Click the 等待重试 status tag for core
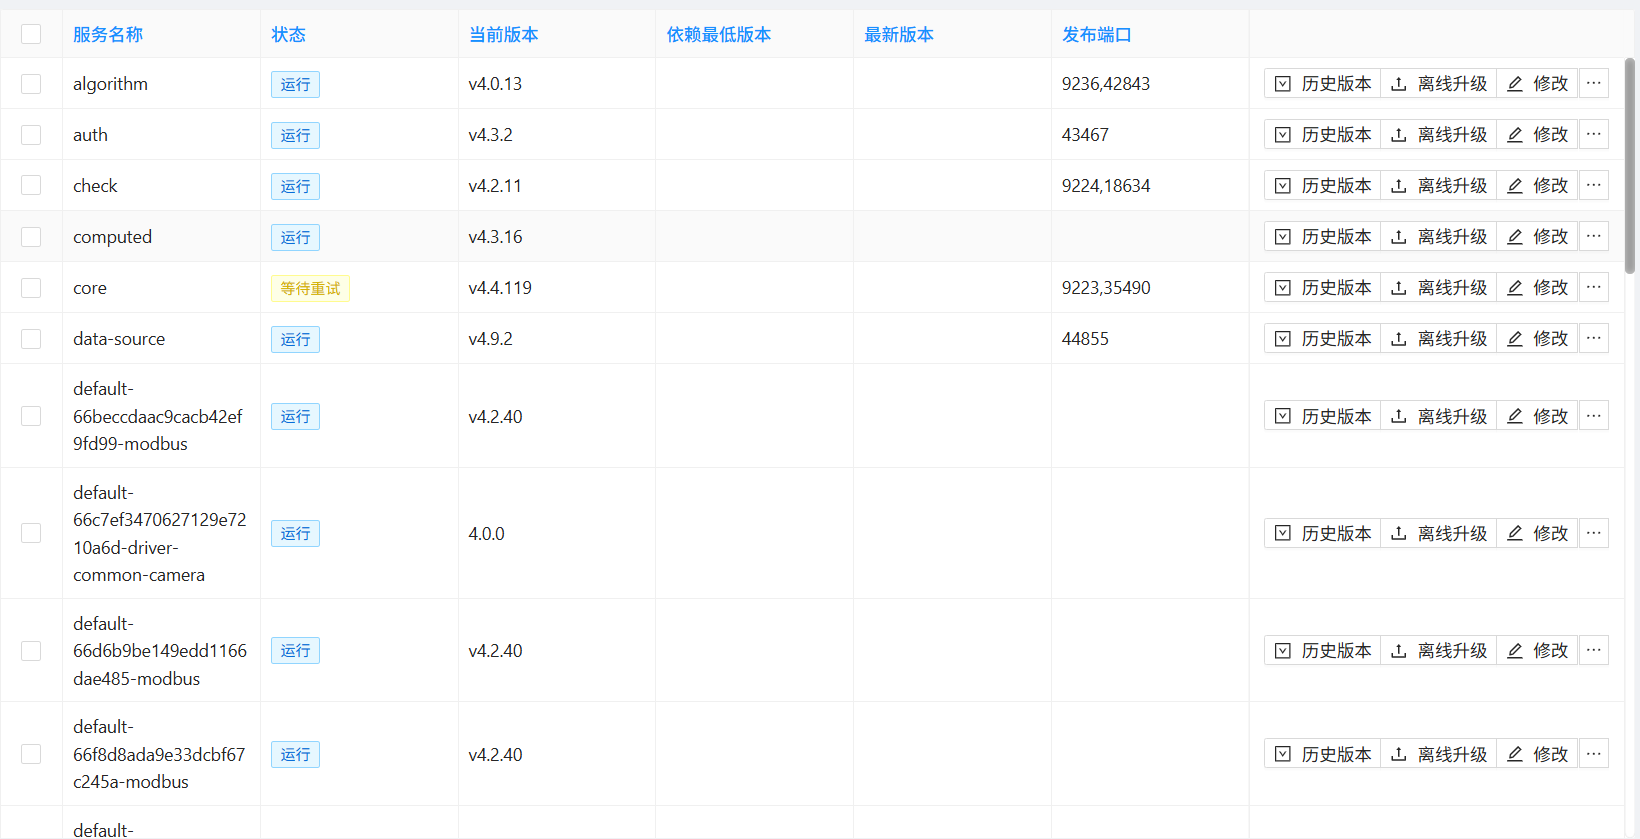Screen dimensions: 1640x839 pyautogui.click(x=310, y=289)
